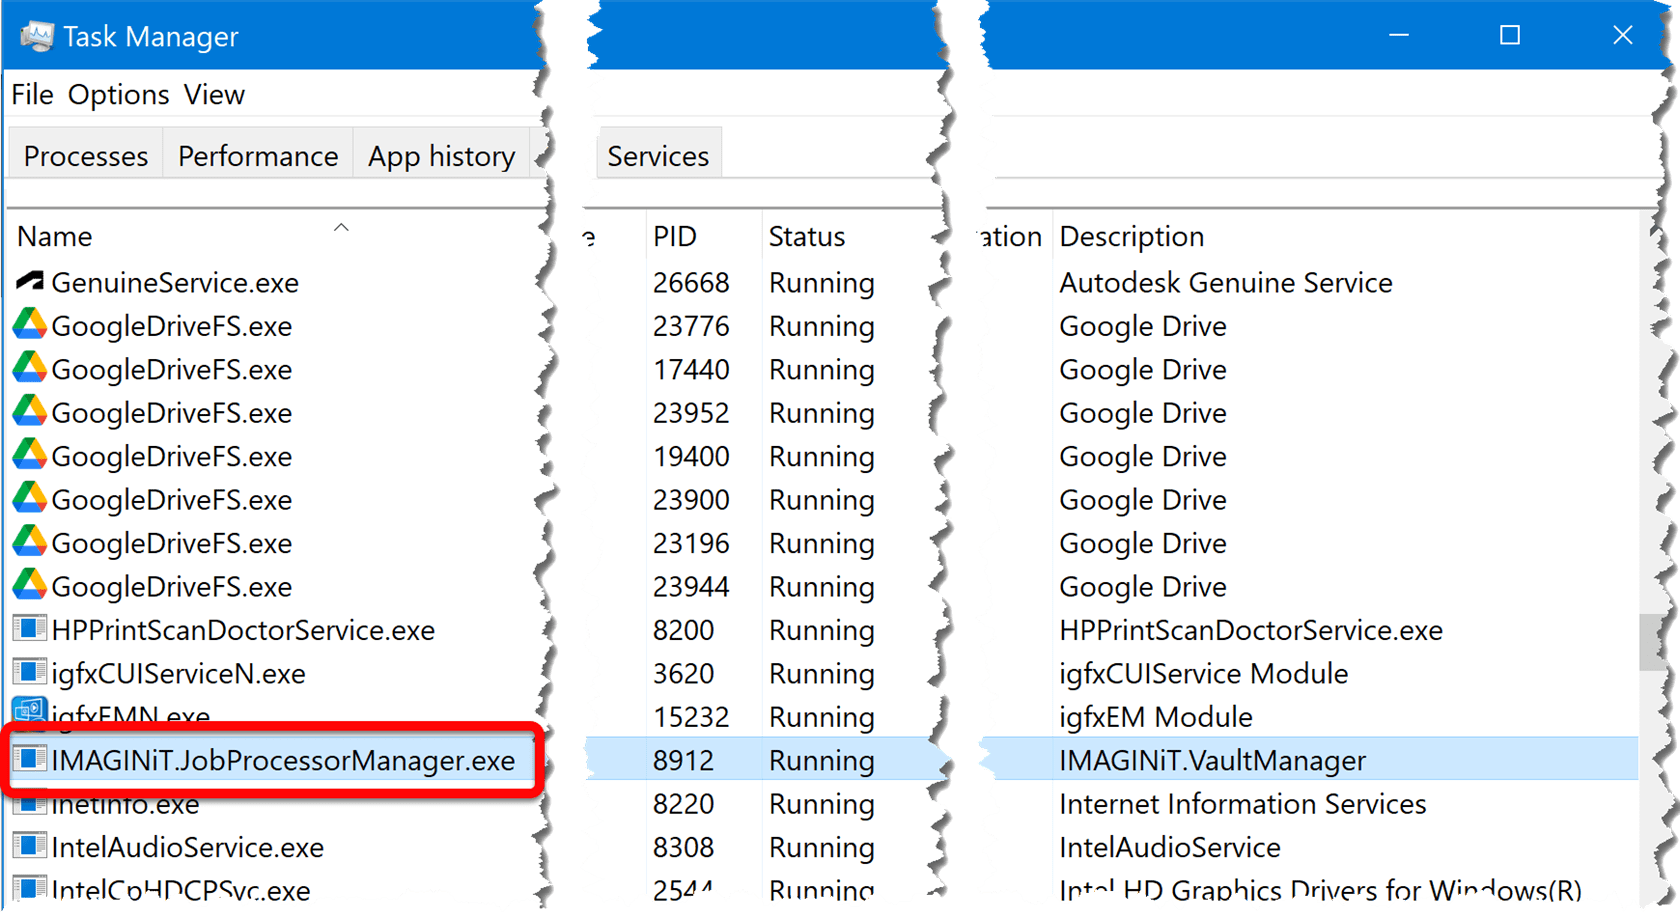
Task: Click the Google Drive icon in the 23900 row
Action: (30, 499)
